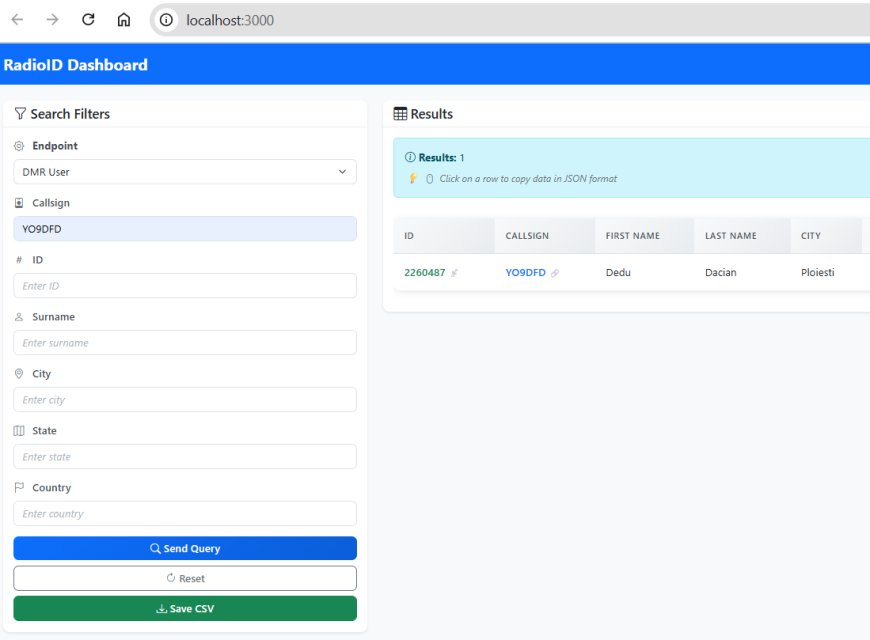Click the RadioID Dashboard title
This screenshot has width=870, height=640.
pos(75,65)
